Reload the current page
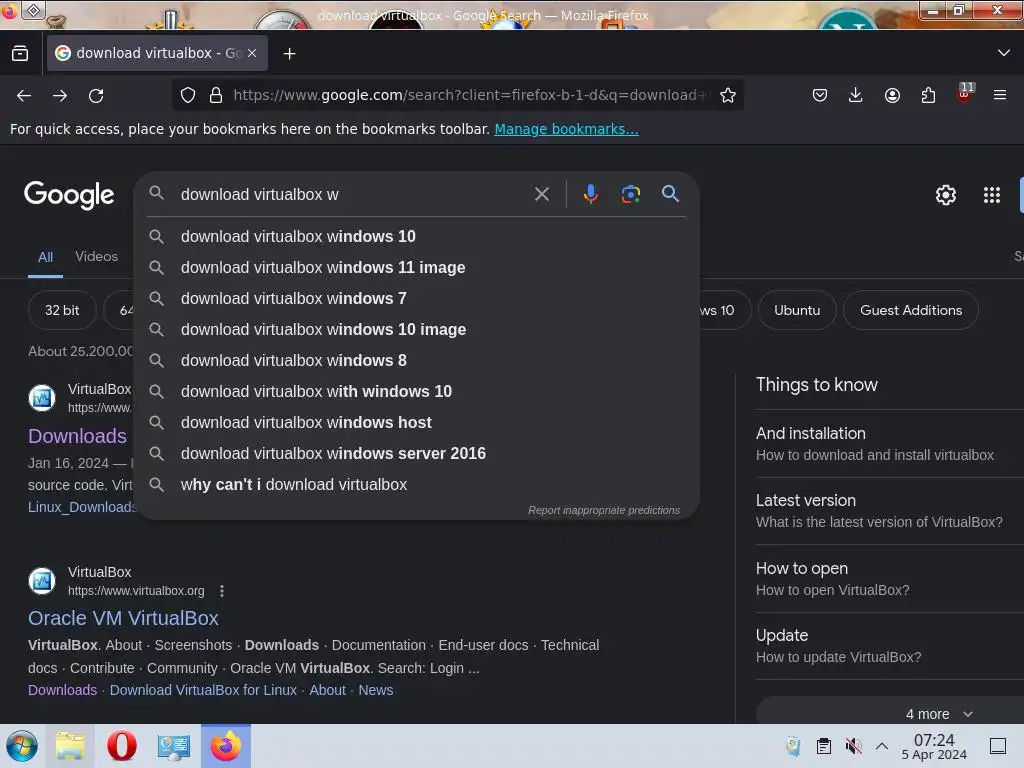The height and width of the screenshot is (768, 1024). coord(96,95)
